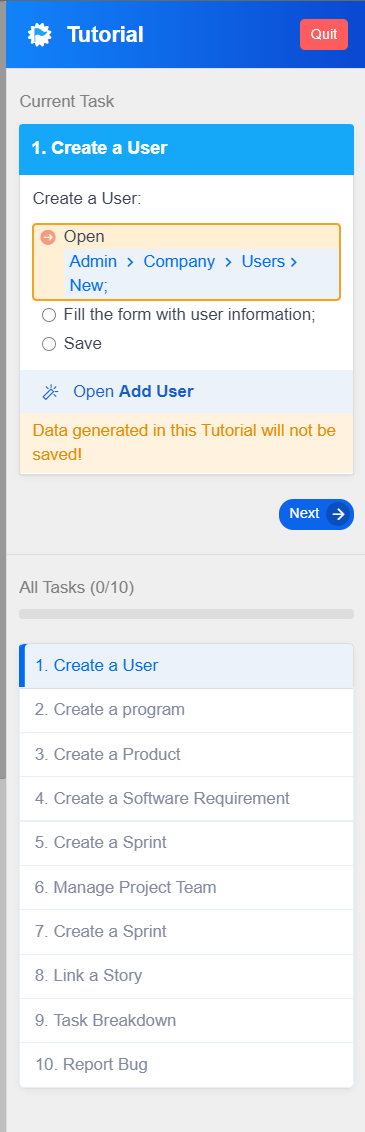Screen dimensions: 365x1132
Task: Open task 10 Report Bug
Action: point(186,1065)
